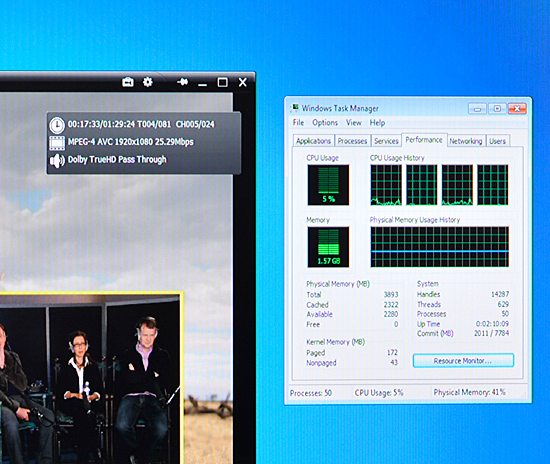Viewport: 550px width, 464px height.
Task: Click the Up Time value 0:02:10:09
Action: pos(492,323)
